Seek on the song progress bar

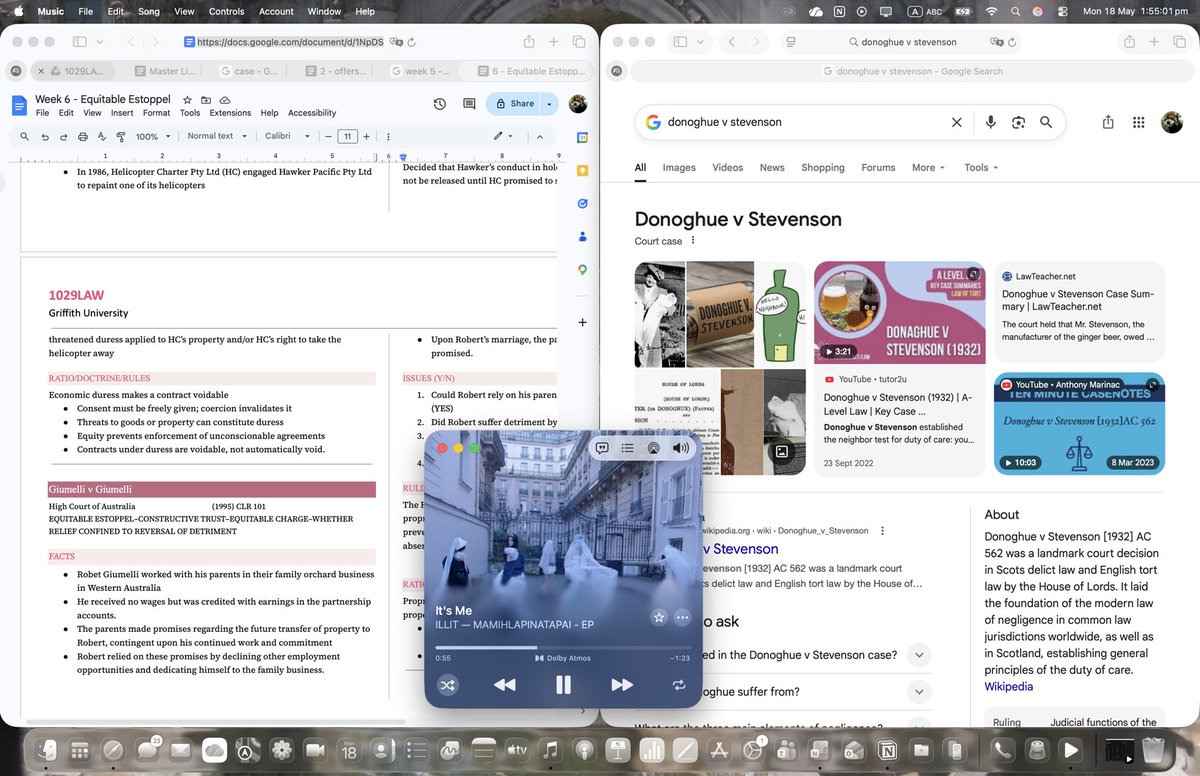coord(563,648)
